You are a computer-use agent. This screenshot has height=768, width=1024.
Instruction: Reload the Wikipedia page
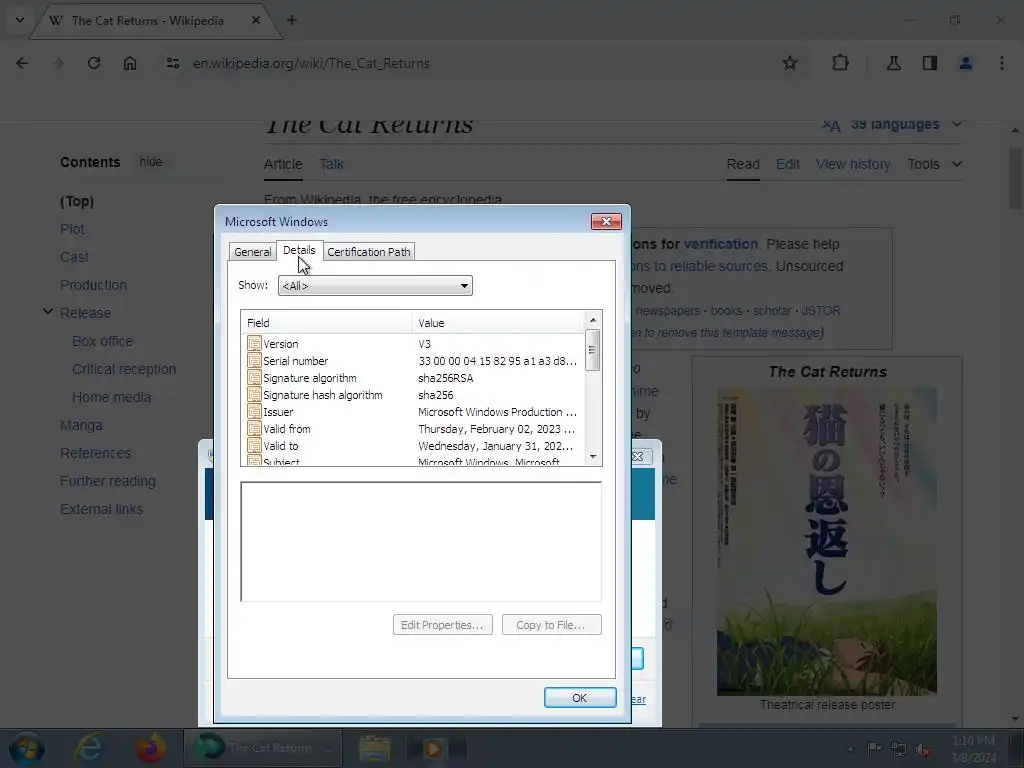[x=94, y=63]
